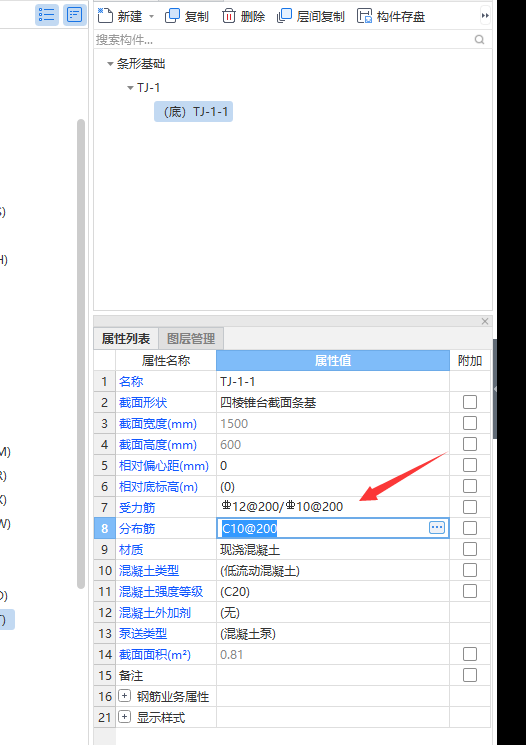Click the 相对偏心距 value 0
The image size is (526, 745).
[223, 466]
